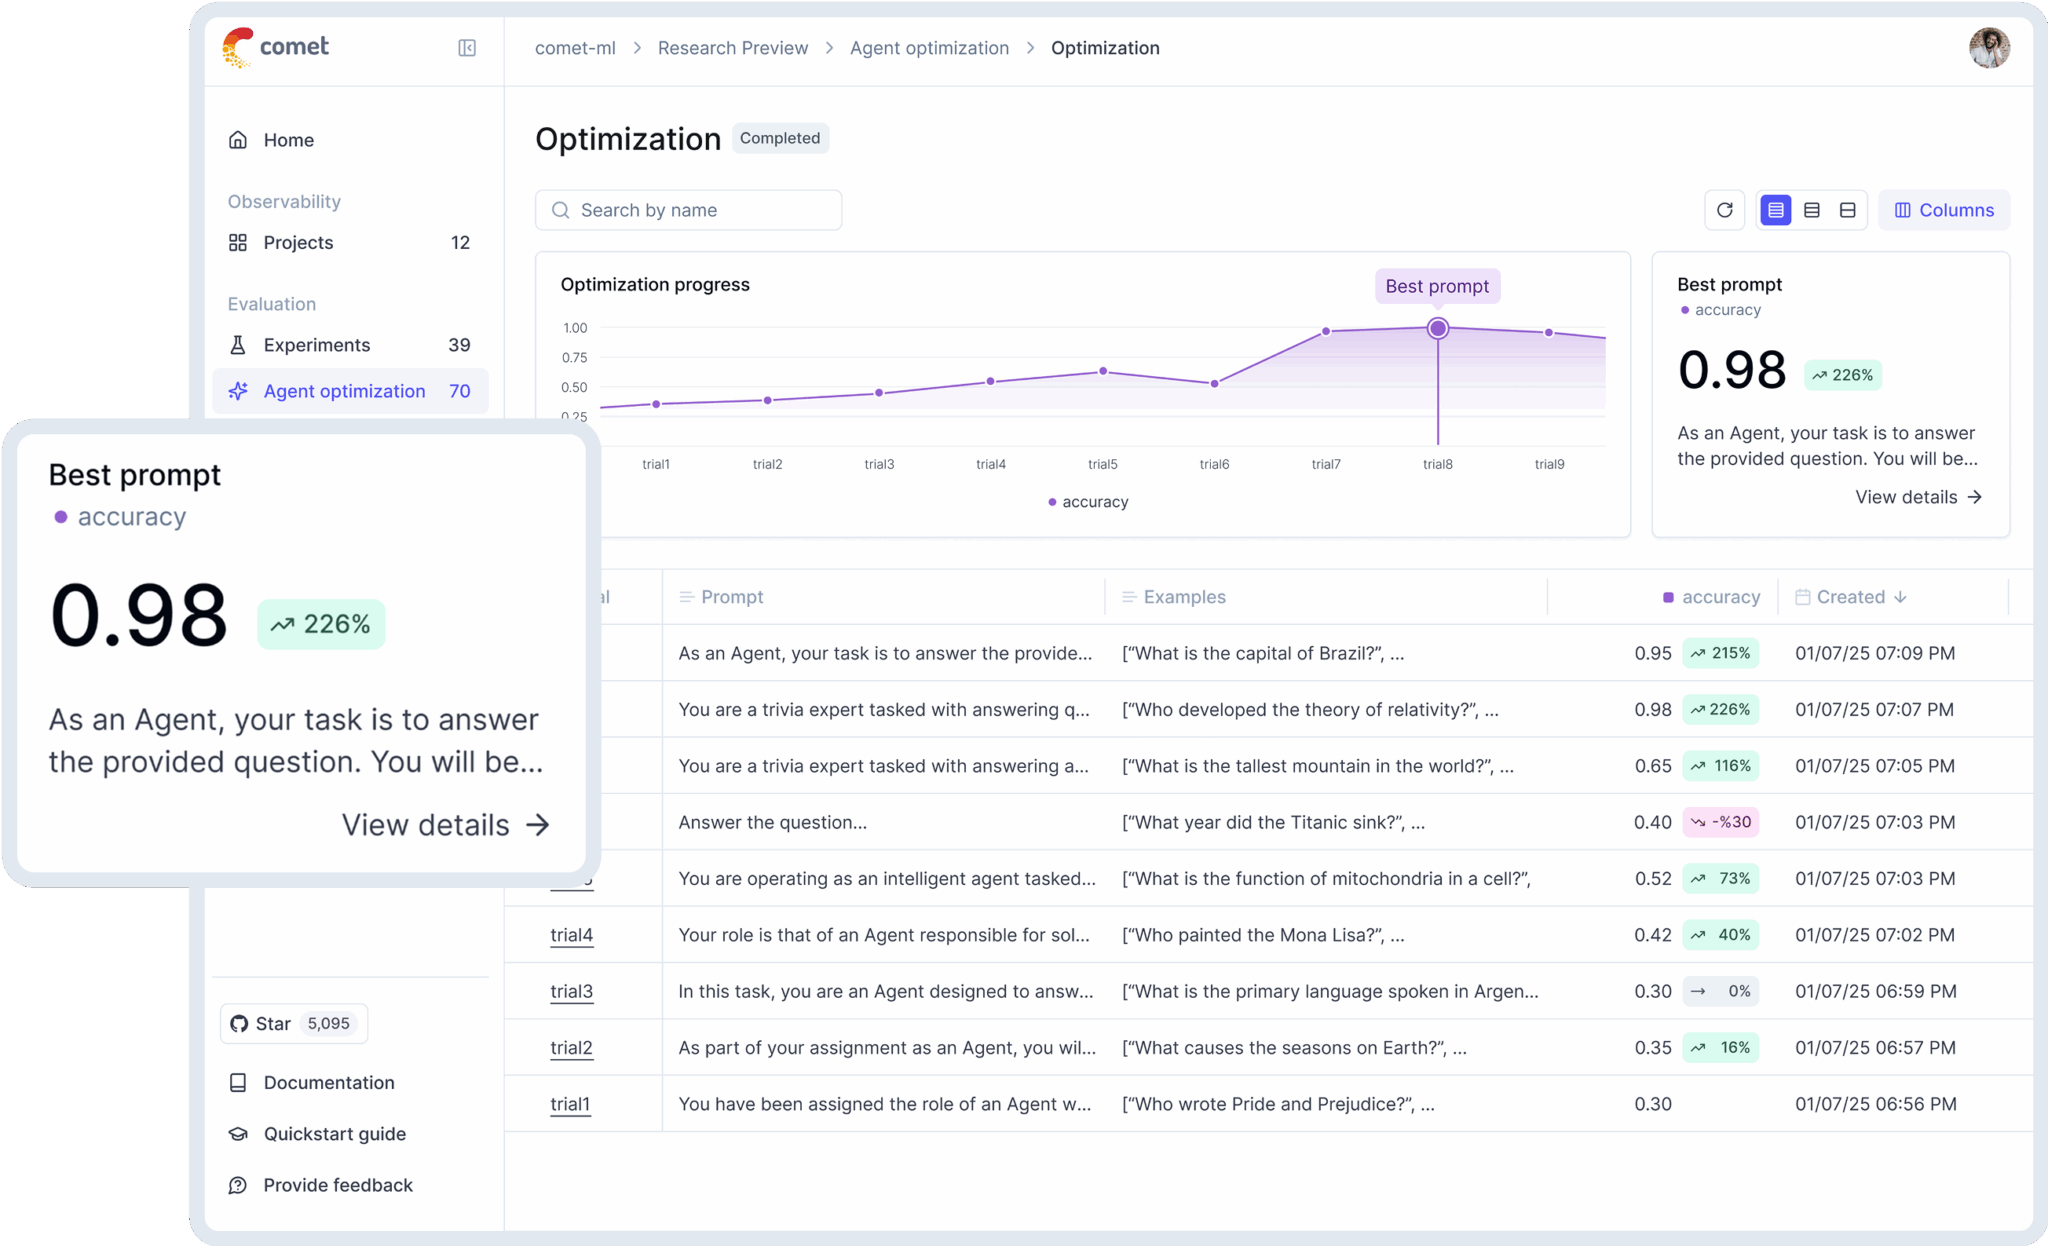Screen dimensions: 2048x1246
Task: Click the Documentation book icon
Action: [238, 1082]
